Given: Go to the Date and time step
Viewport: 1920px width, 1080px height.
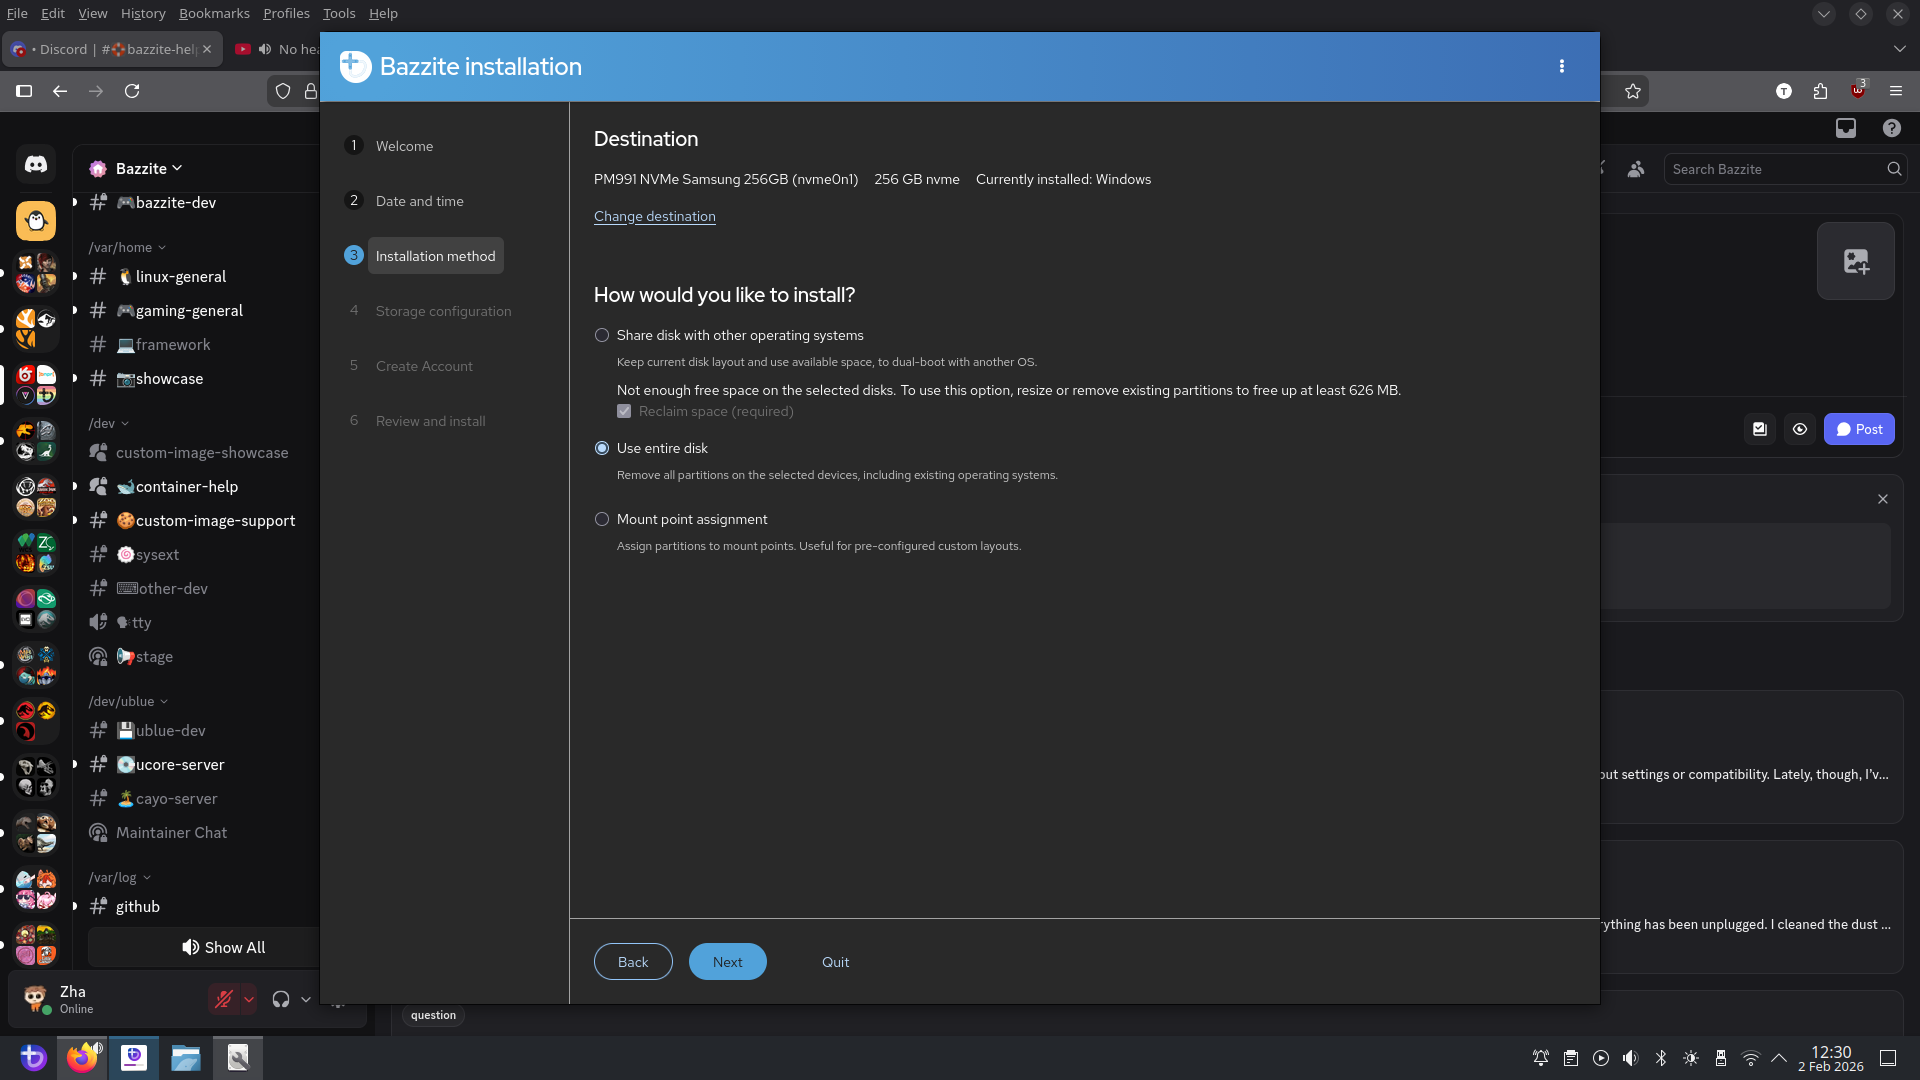Looking at the screenshot, I should point(419,201).
